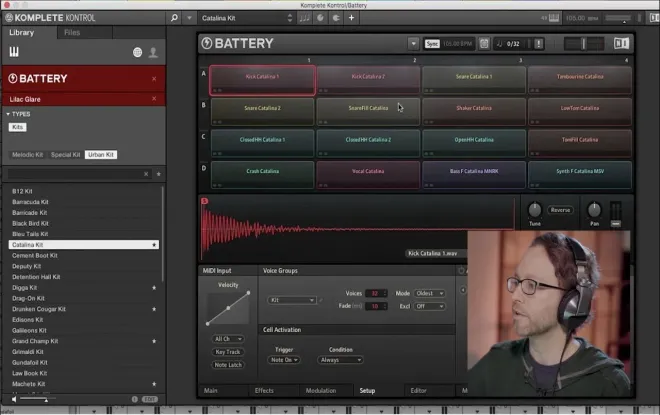This screenshot has width=660, height=415.
Task: Remove the BATTERY product filter
Action: (x=154, y=79)
